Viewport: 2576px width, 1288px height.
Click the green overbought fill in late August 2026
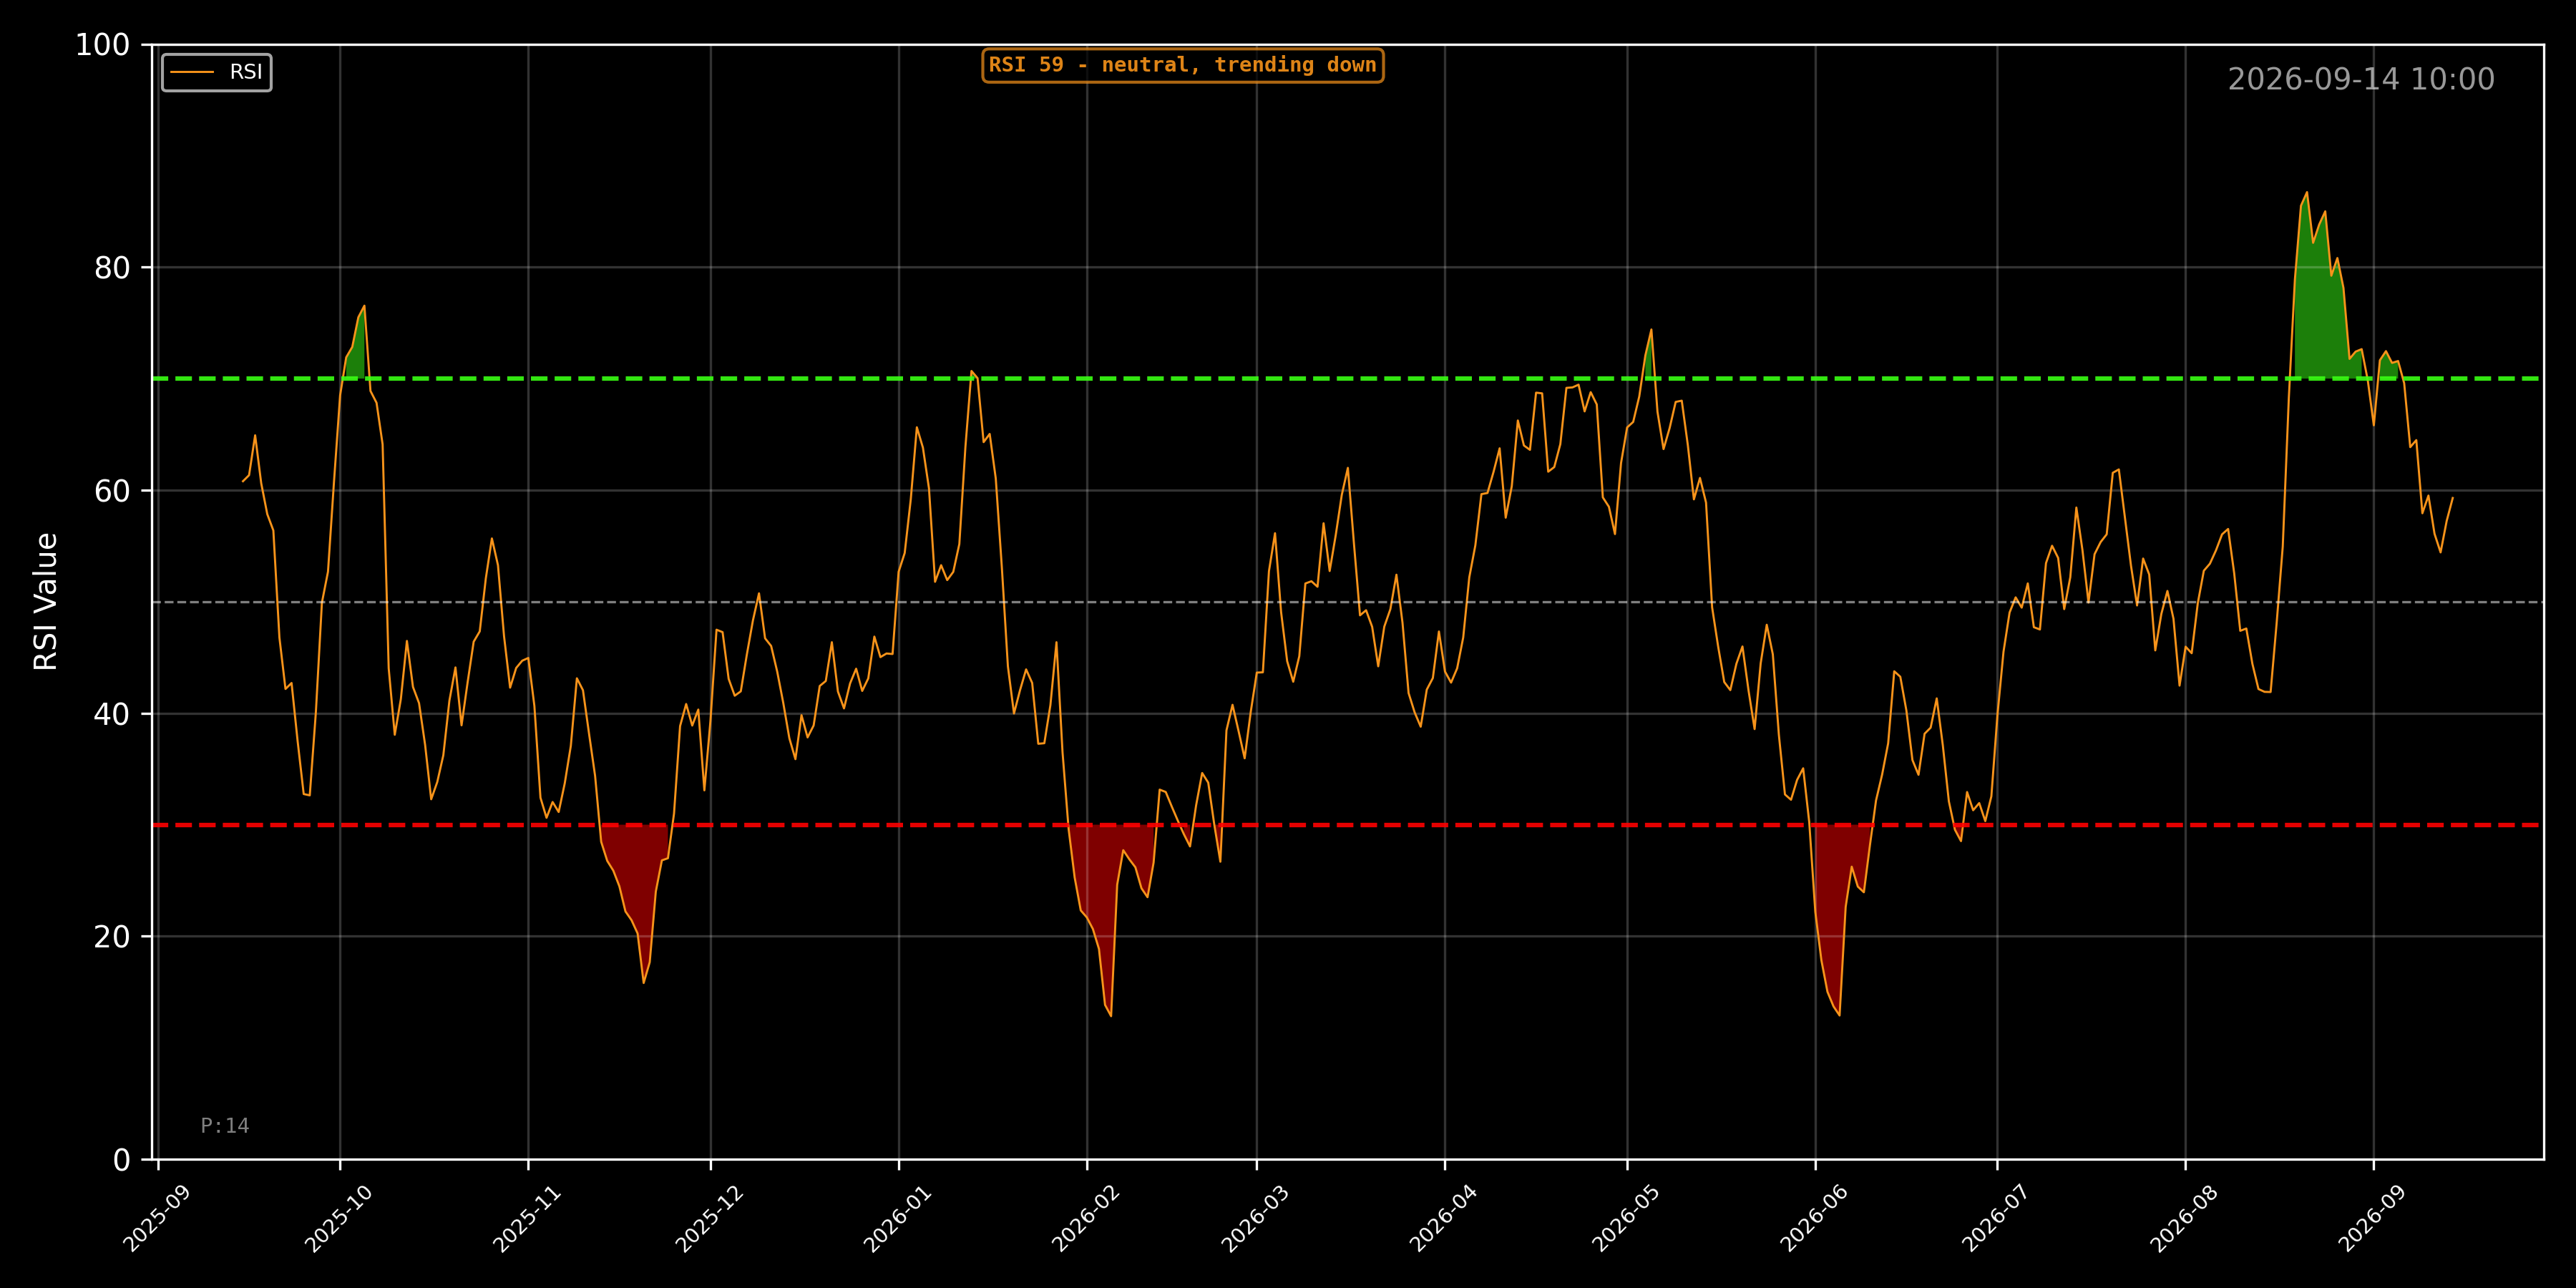(x=2318, y=310)
